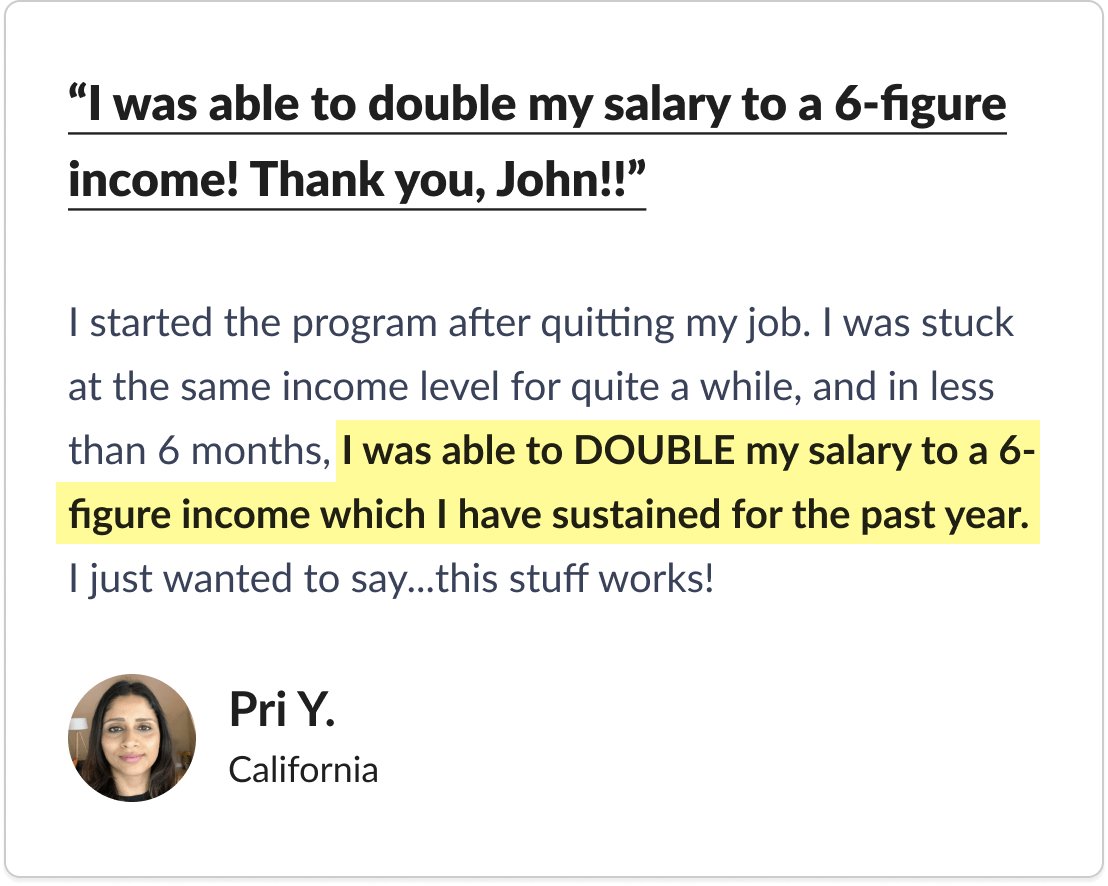Click "and in less" in the body text
The width and height of the screenshot is (1108, 886).
903,387
